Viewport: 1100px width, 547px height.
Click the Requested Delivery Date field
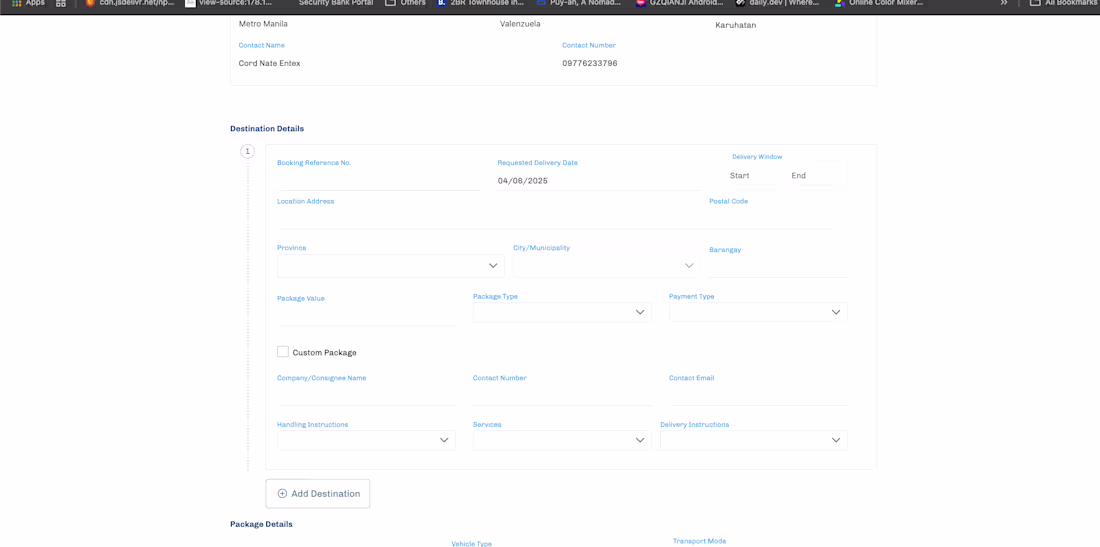[598, 181]
